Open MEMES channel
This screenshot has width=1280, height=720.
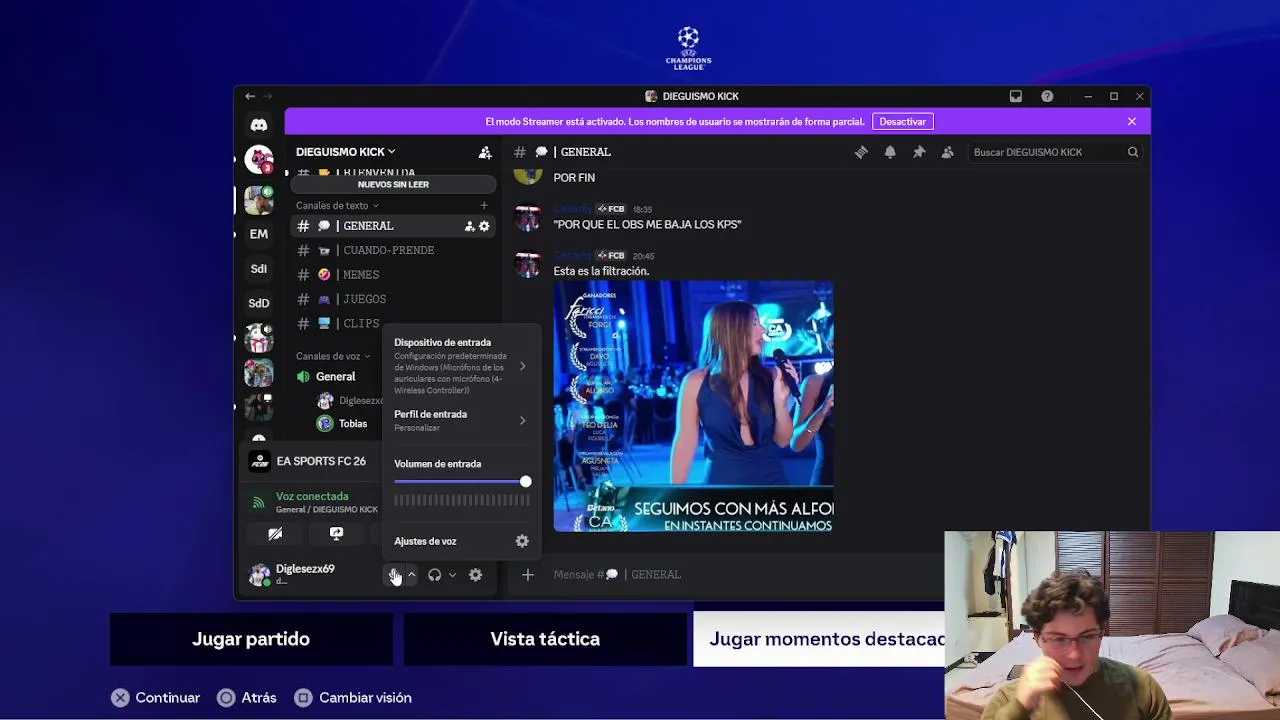click(x=394, y=275)
